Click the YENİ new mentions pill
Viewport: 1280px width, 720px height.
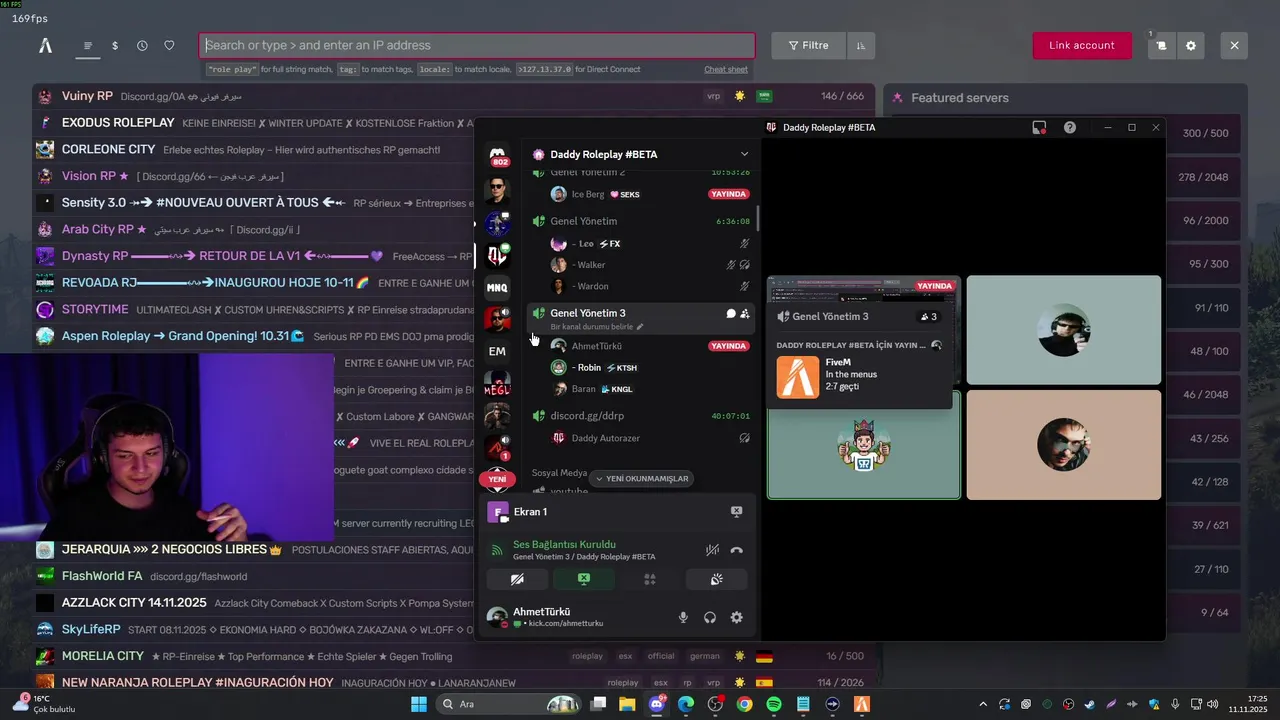pos(497,479)
